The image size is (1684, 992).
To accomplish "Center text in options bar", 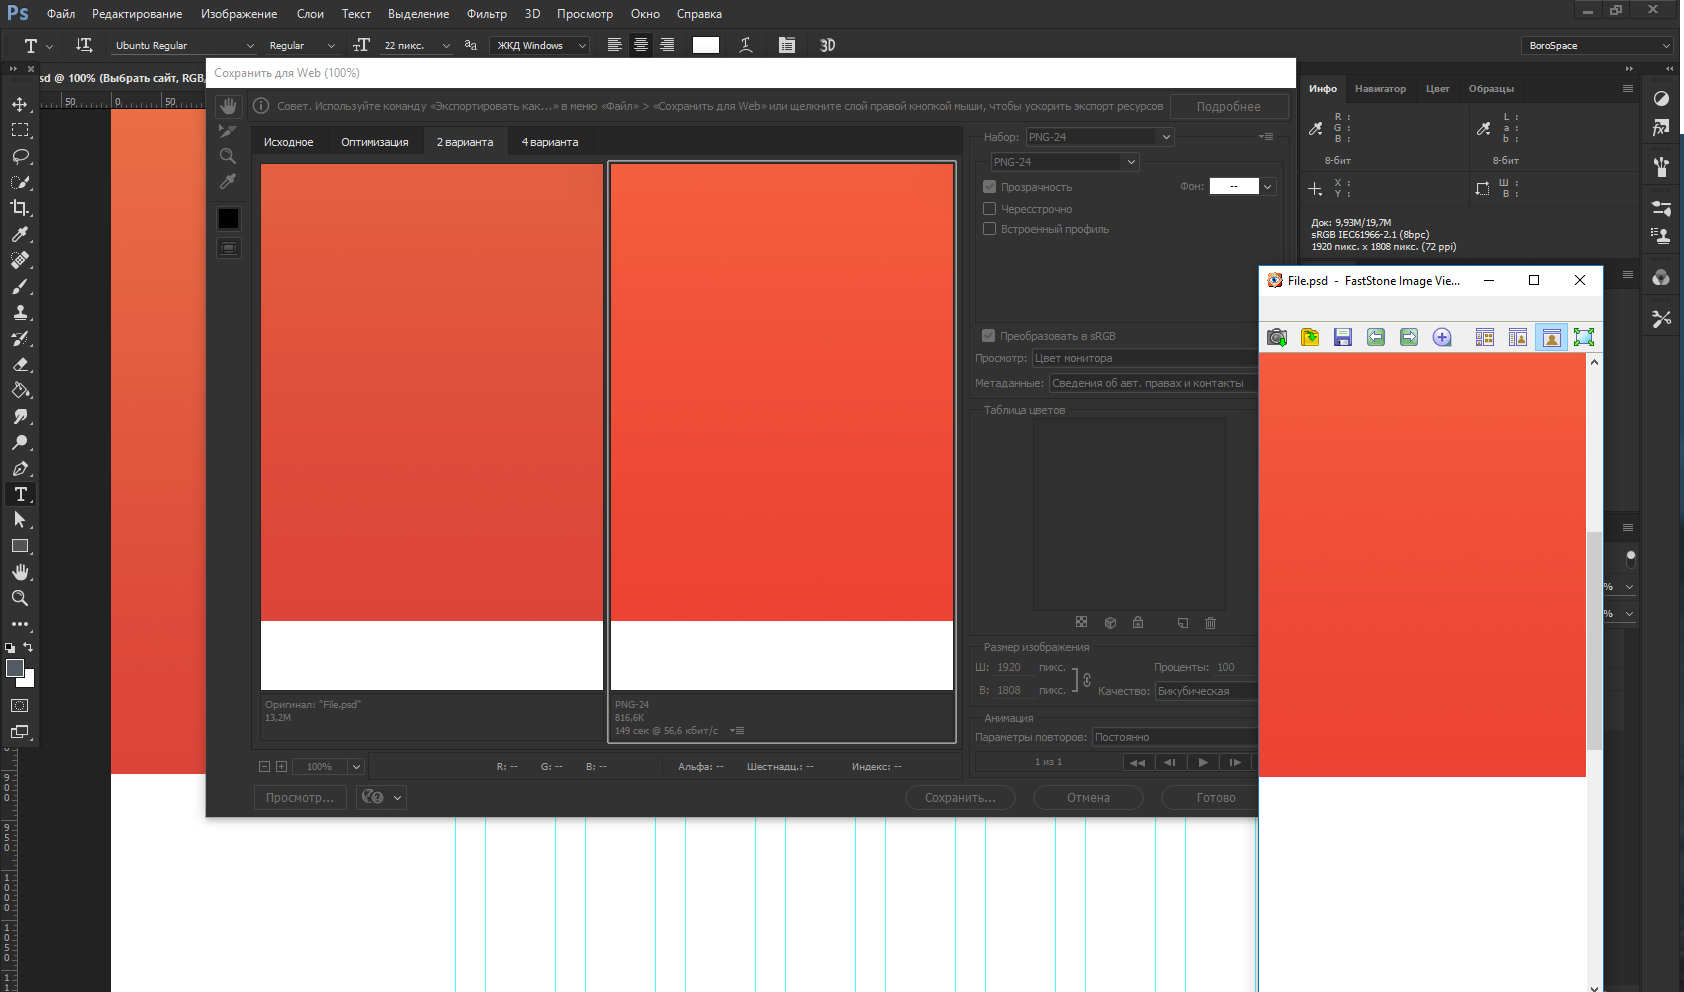I will coord(641,45).
